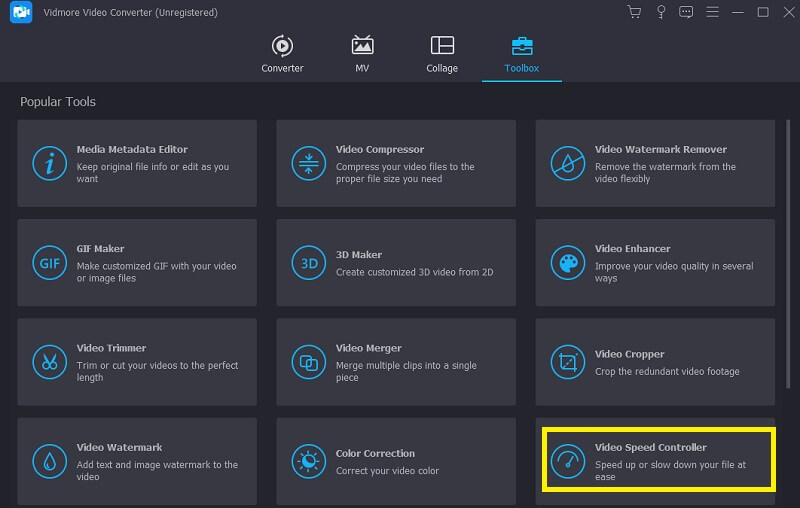This screenshot has height=508, width=800.
Task: Click the Video Enhancer palette icon
Action: [568, 262]
